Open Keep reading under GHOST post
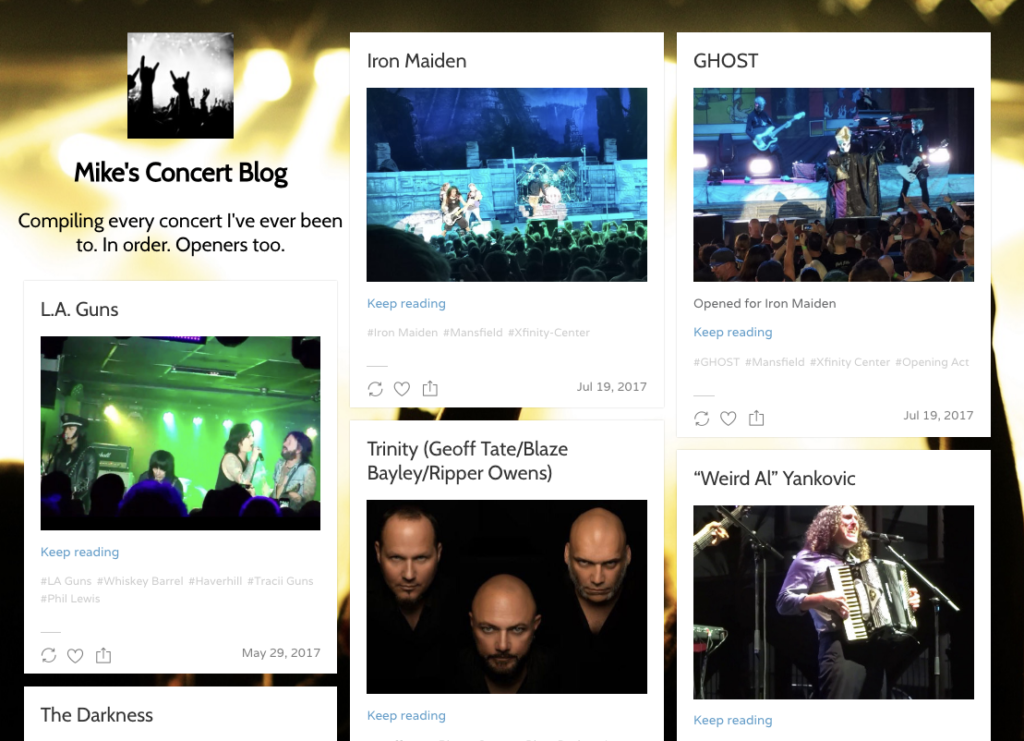Image resolution: width=1024 pixels, height=741 pixels. 733,332
